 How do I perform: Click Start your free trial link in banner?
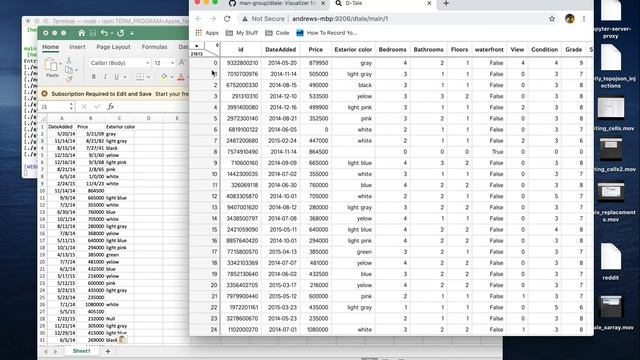pos(172,94)
